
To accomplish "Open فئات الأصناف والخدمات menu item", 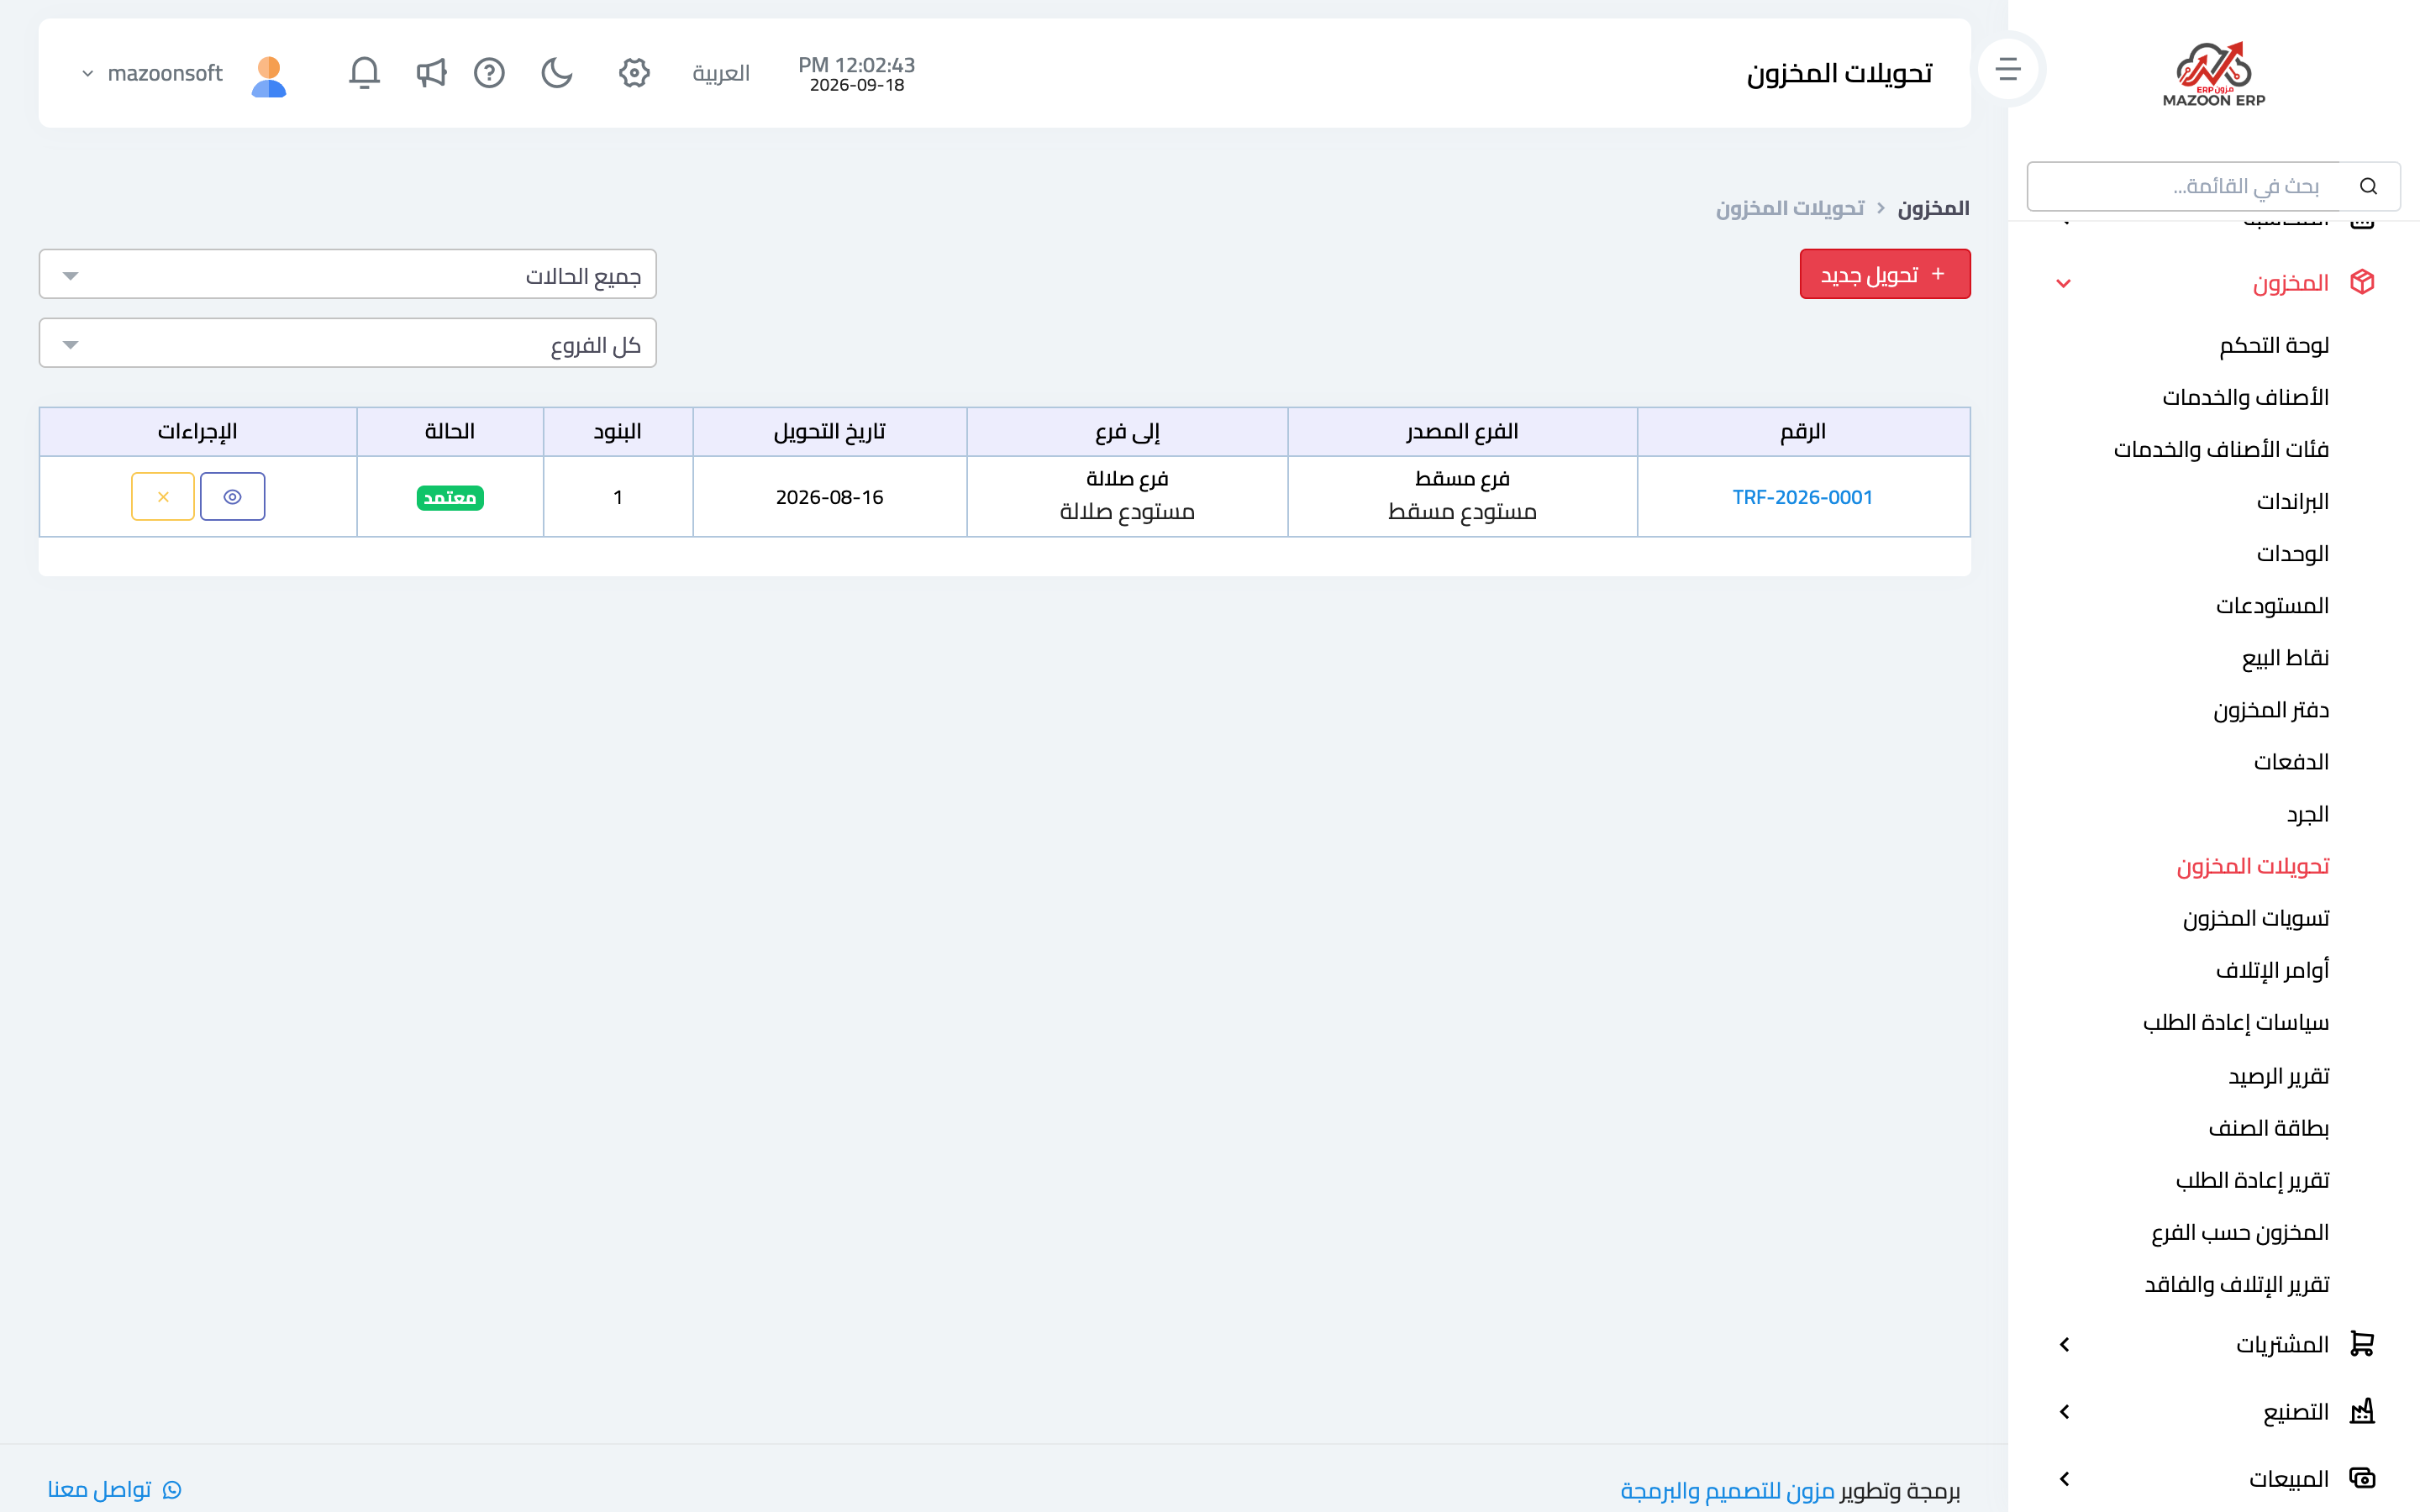I will (2221, 449).
